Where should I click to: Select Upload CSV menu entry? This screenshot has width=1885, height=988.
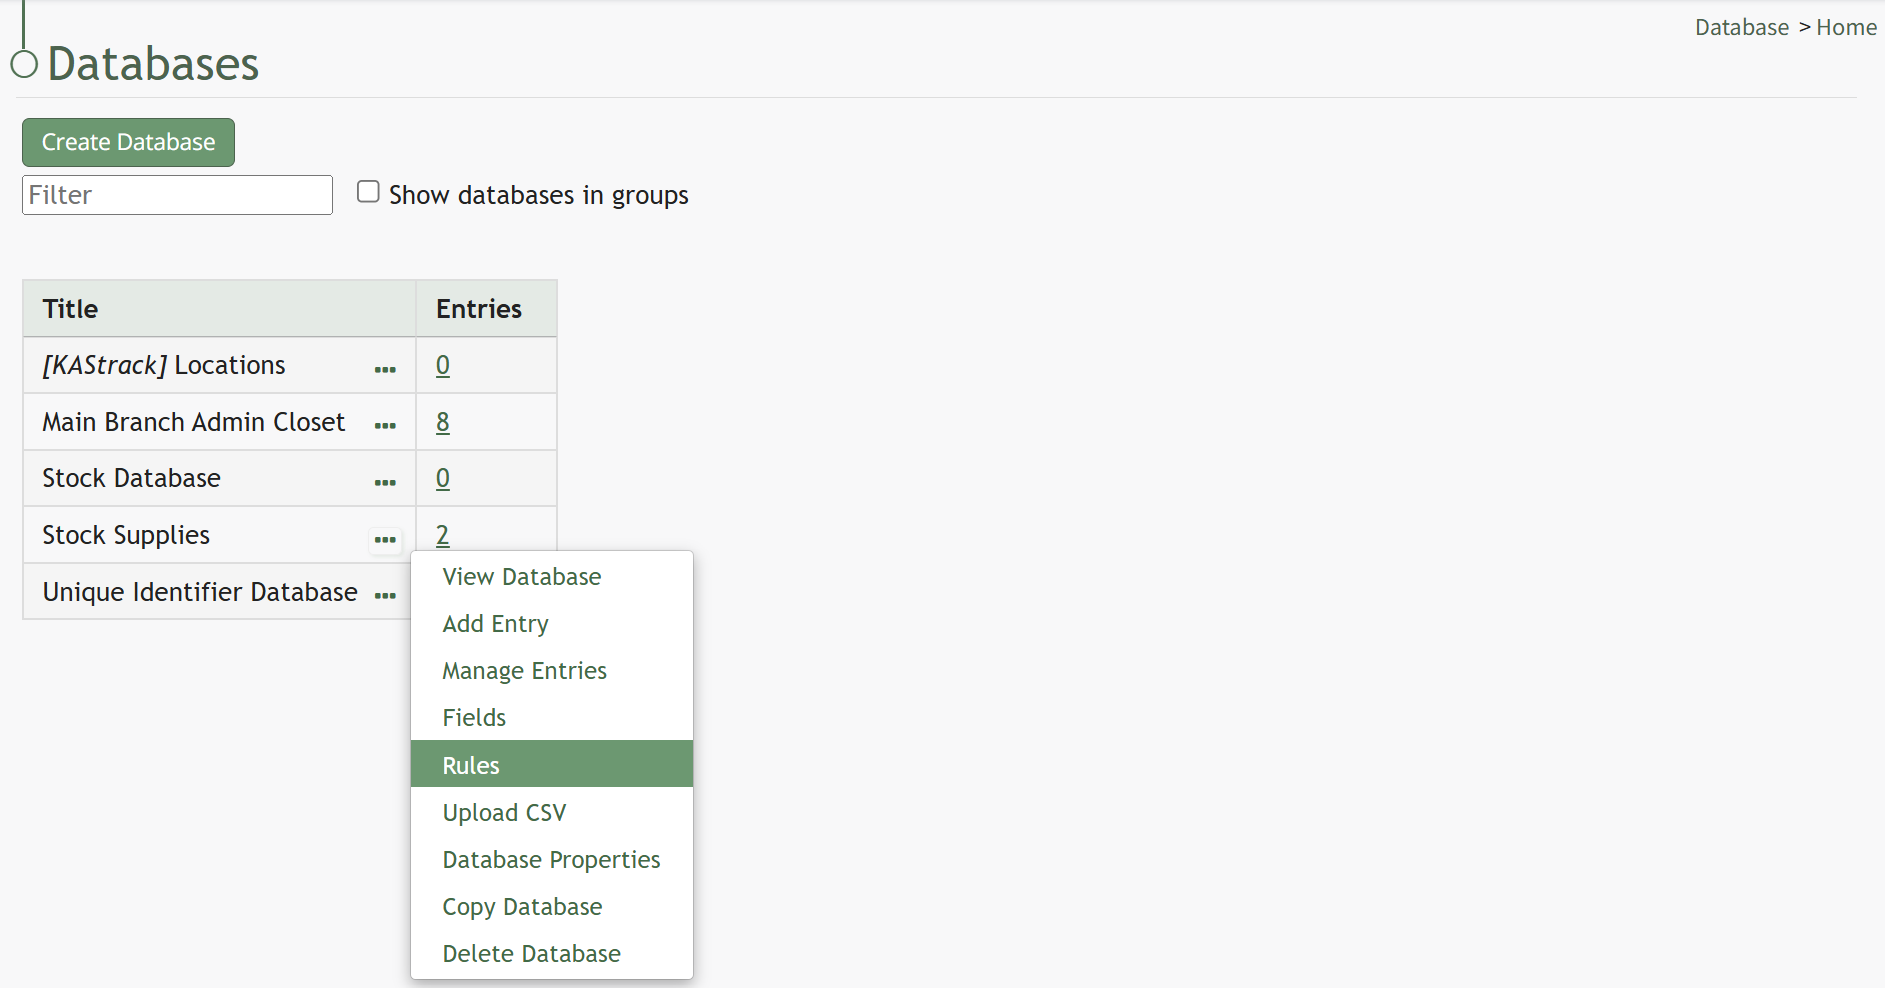tap(552, 812)
